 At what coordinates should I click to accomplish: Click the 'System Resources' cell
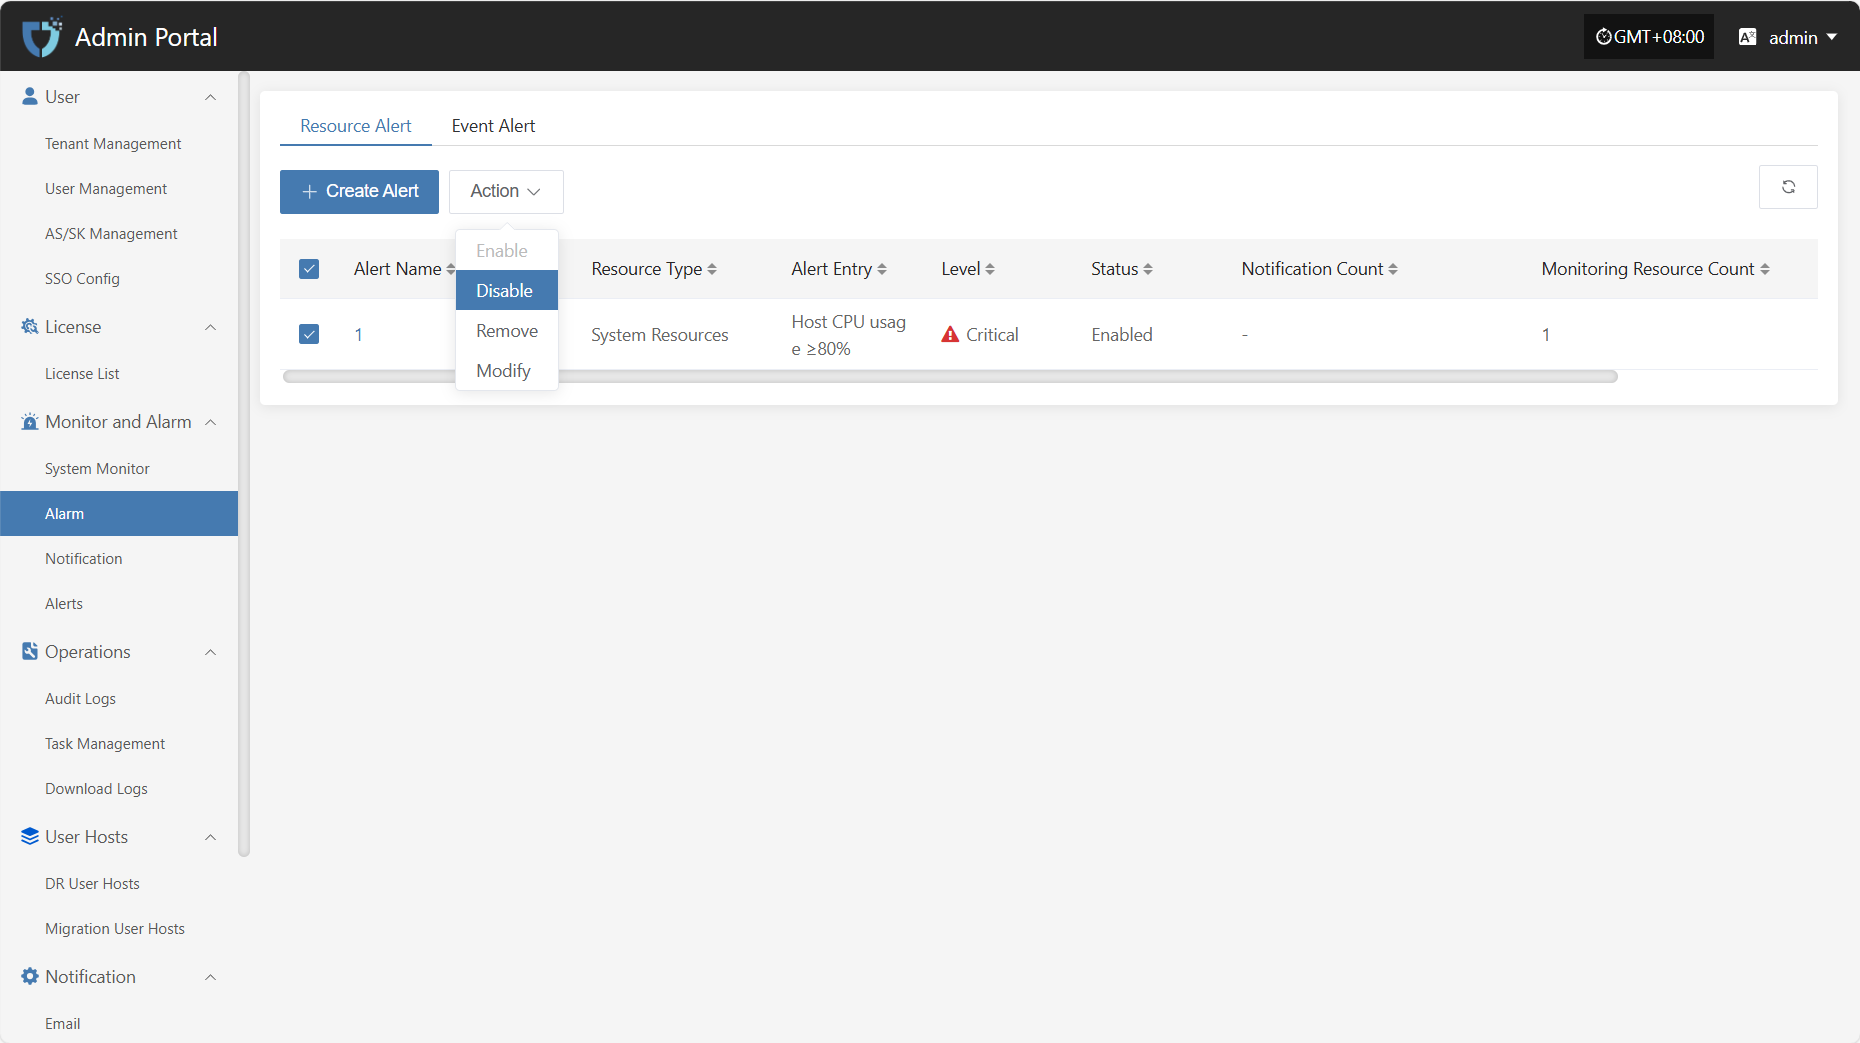click(x=659, y=335)
